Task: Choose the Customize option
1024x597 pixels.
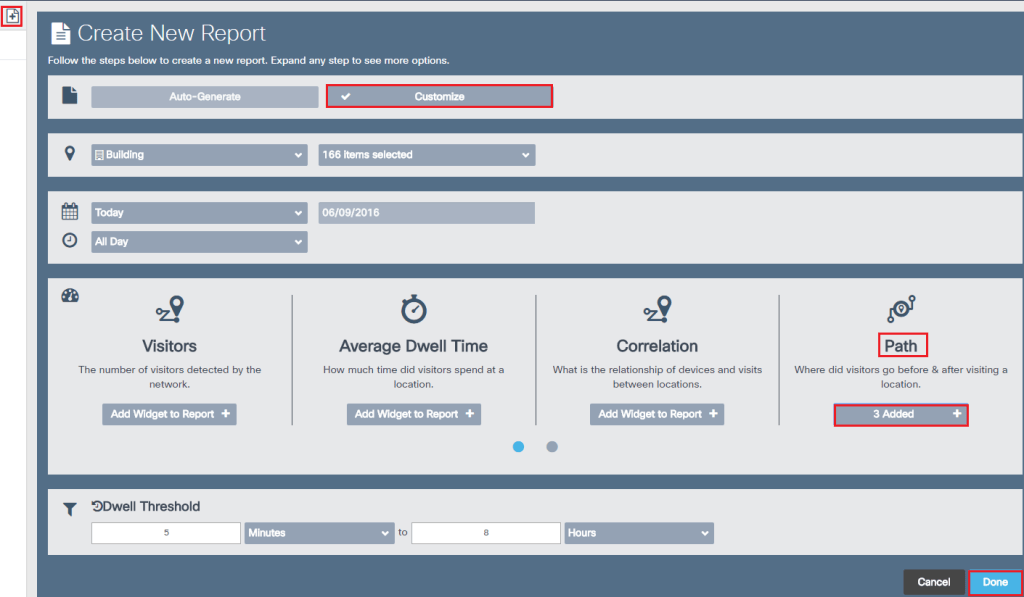Action: pos(440,97)
